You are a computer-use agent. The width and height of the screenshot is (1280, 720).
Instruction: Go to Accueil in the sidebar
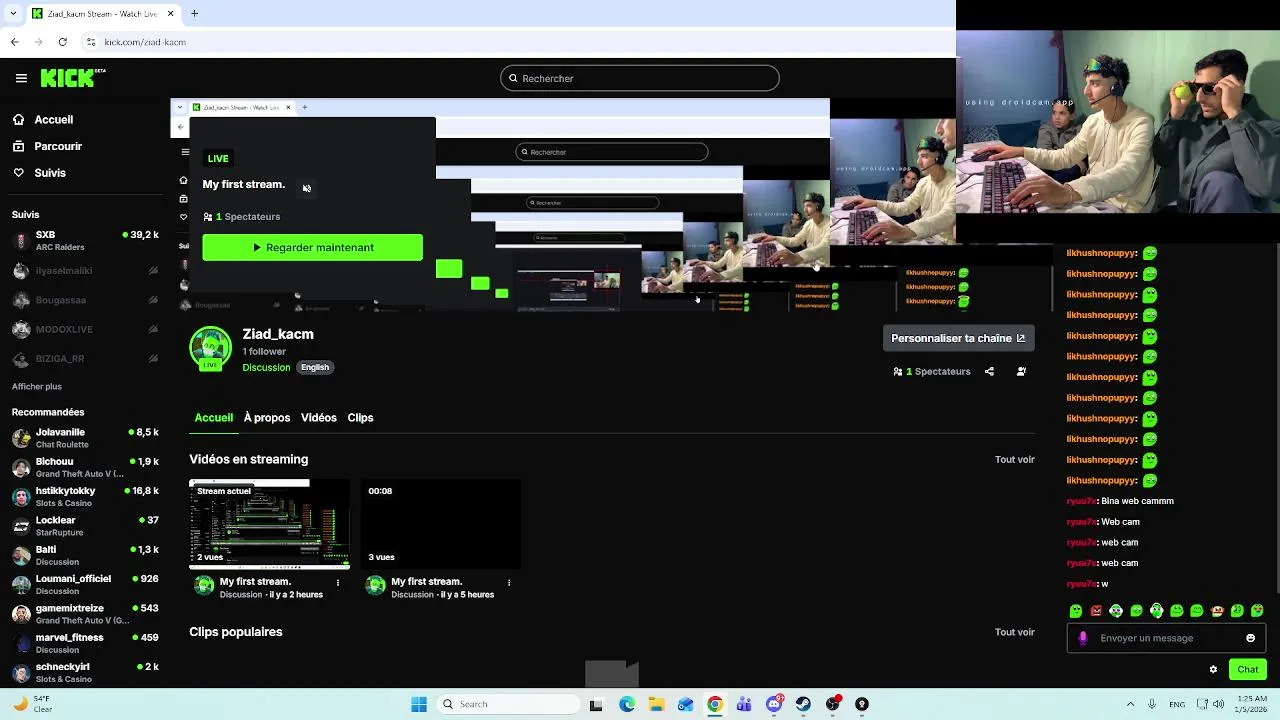pos(43,120)
